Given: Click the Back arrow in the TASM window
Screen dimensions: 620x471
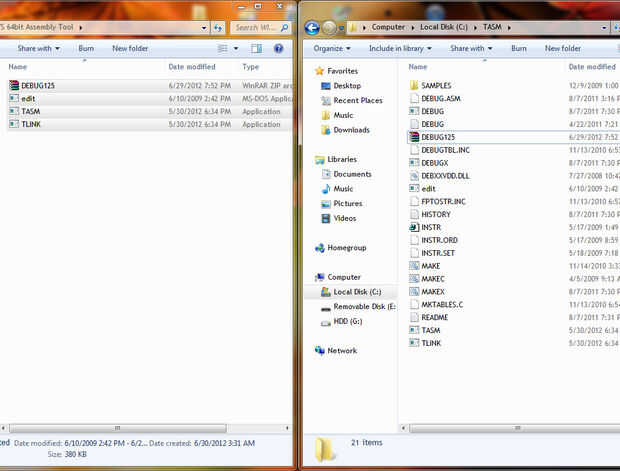Looking at the screenshot, I should point(312,28).
